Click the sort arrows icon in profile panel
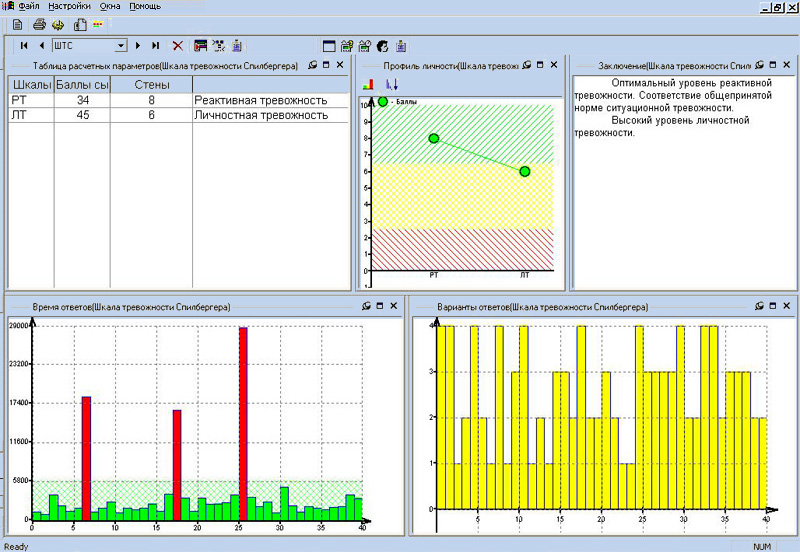800x552 pixels. pos(391,85)
